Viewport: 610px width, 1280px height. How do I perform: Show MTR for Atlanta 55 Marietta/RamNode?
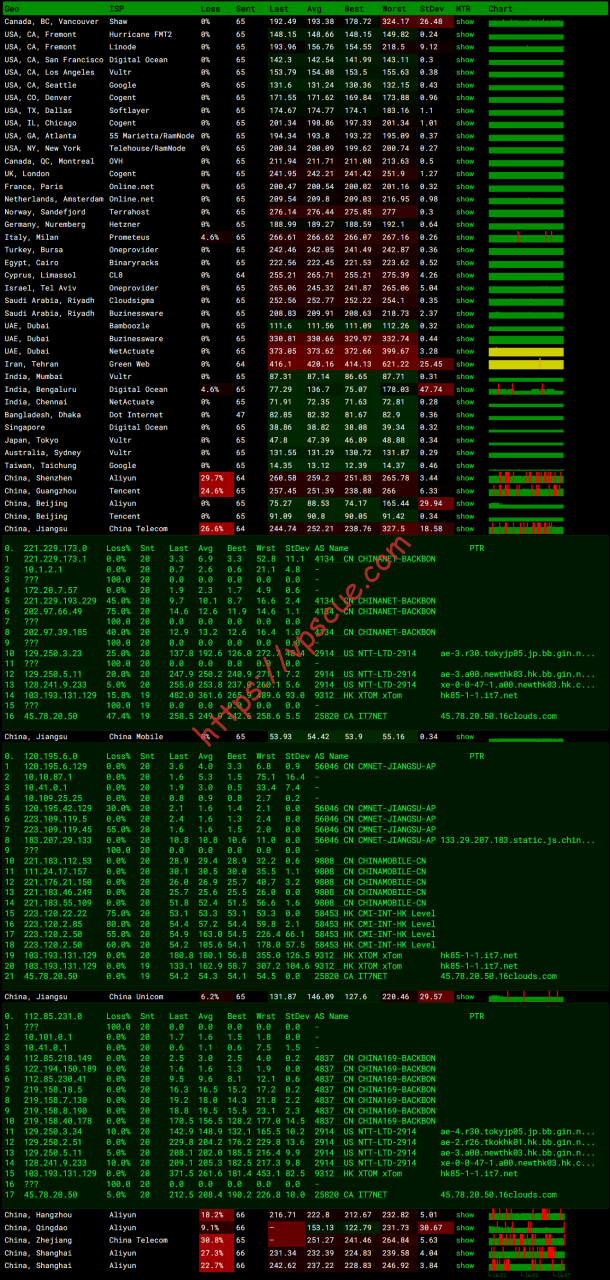click(465, 135)
